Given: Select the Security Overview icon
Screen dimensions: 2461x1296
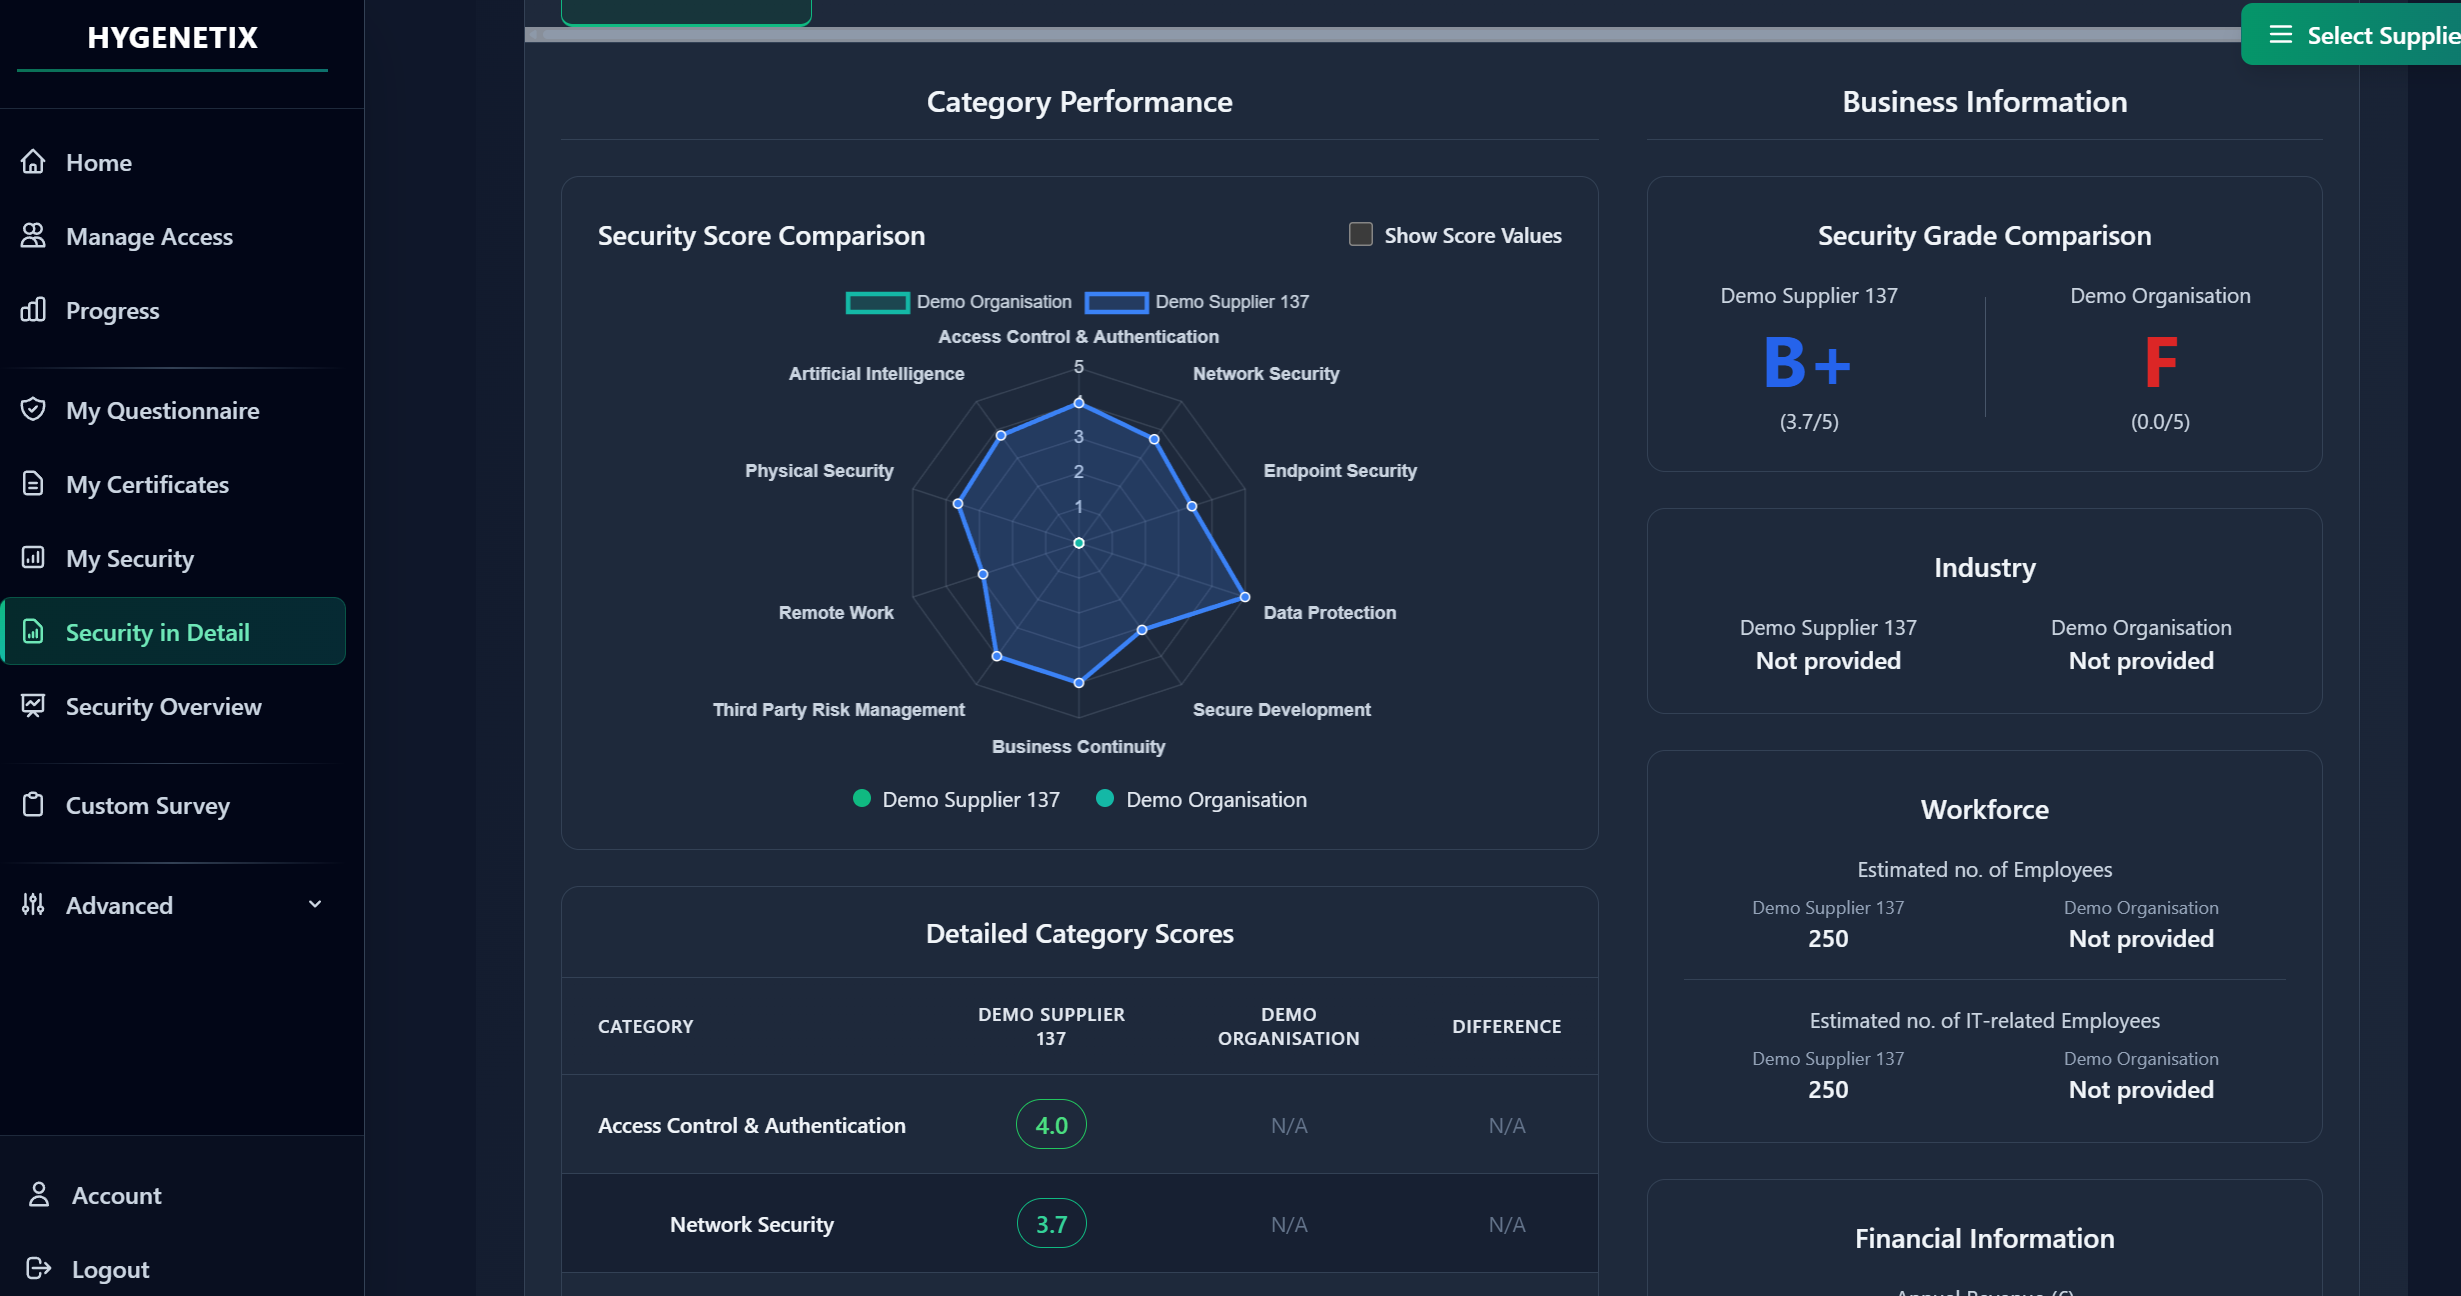Looking at the screenshot, I should click(x=33, y=706).
